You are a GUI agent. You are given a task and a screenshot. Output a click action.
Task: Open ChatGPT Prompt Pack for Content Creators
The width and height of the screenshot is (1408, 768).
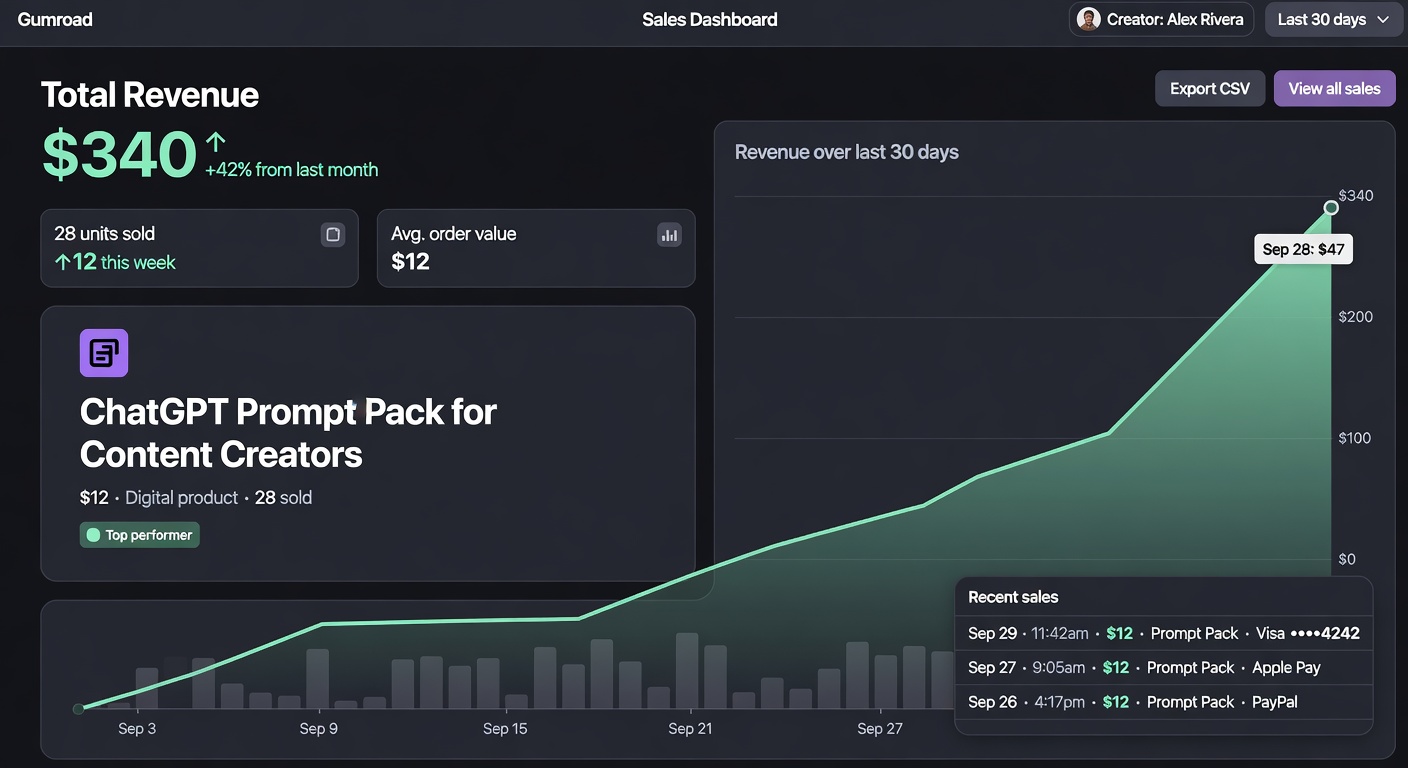click(x=288, y=433)
